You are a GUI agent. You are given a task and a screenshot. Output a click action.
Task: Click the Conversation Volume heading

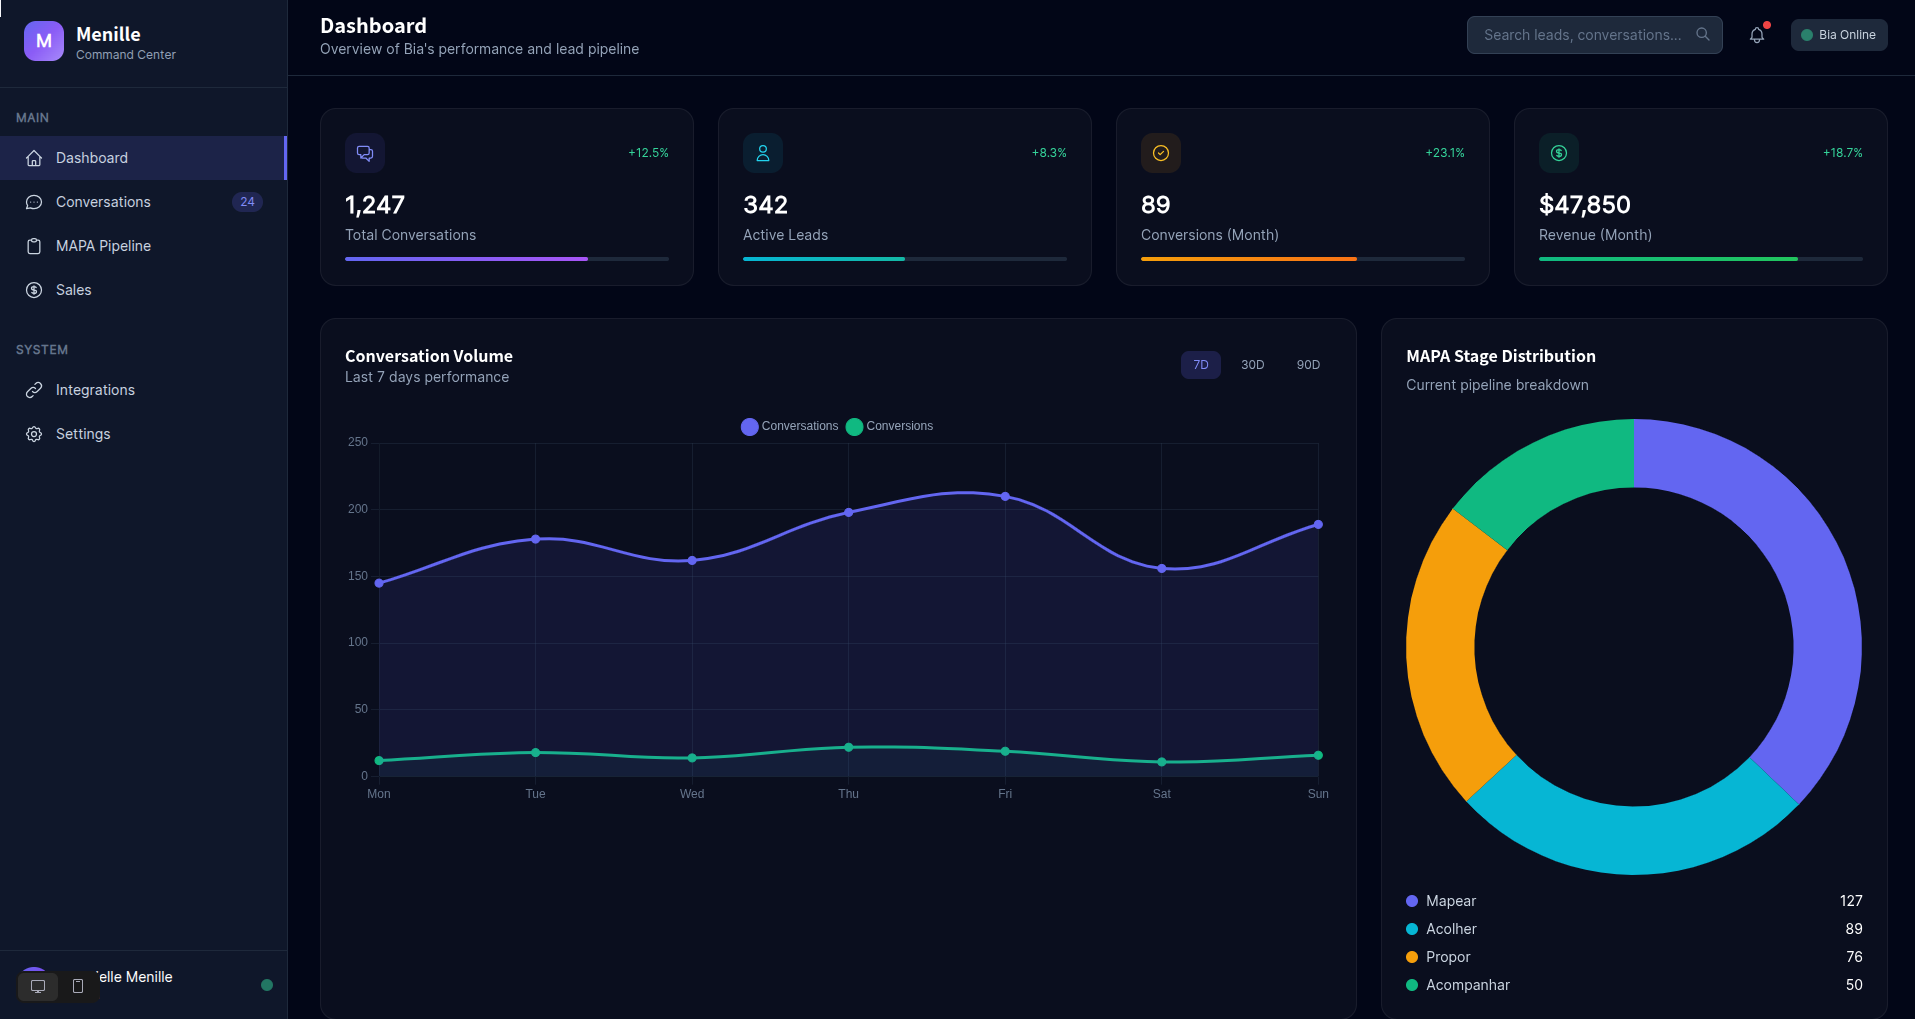coord(429,356)
